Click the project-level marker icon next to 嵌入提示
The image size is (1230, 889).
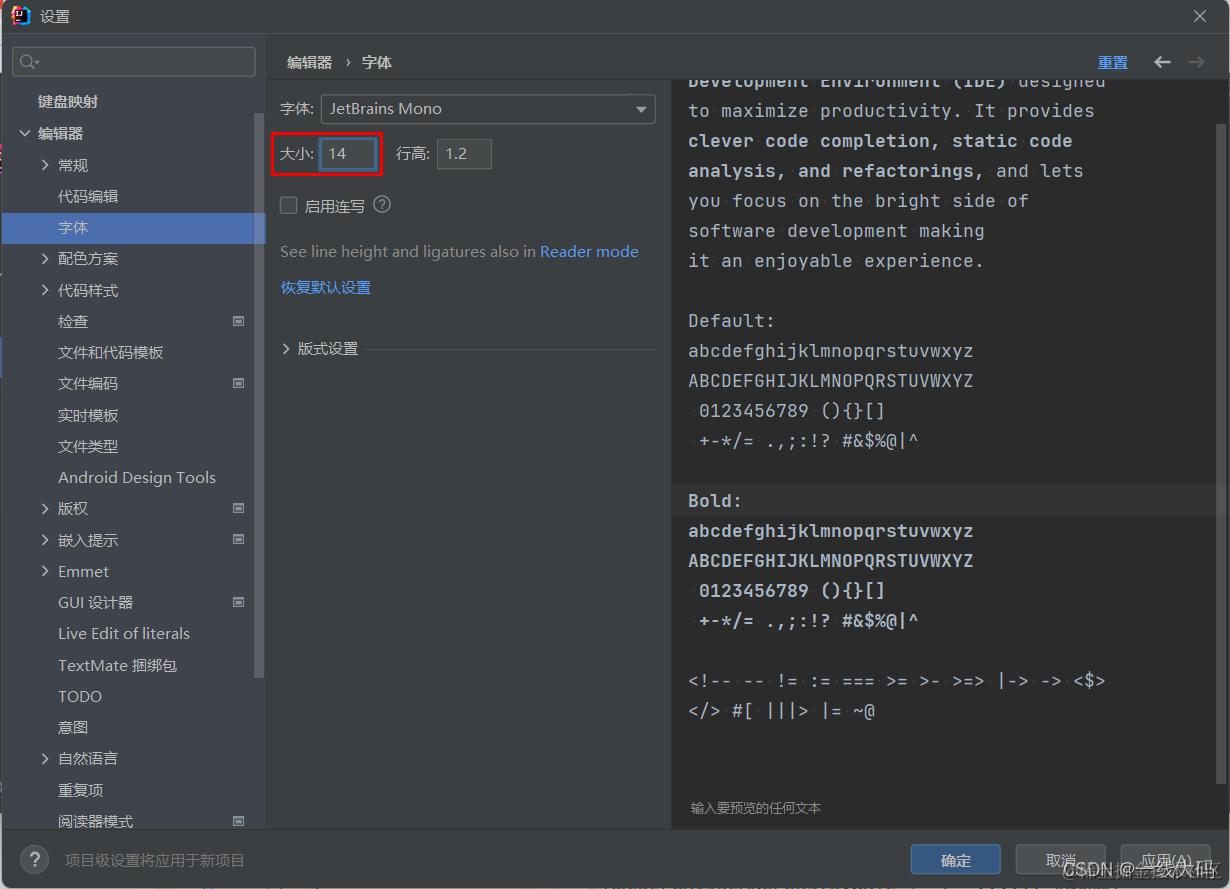point(238,539)
